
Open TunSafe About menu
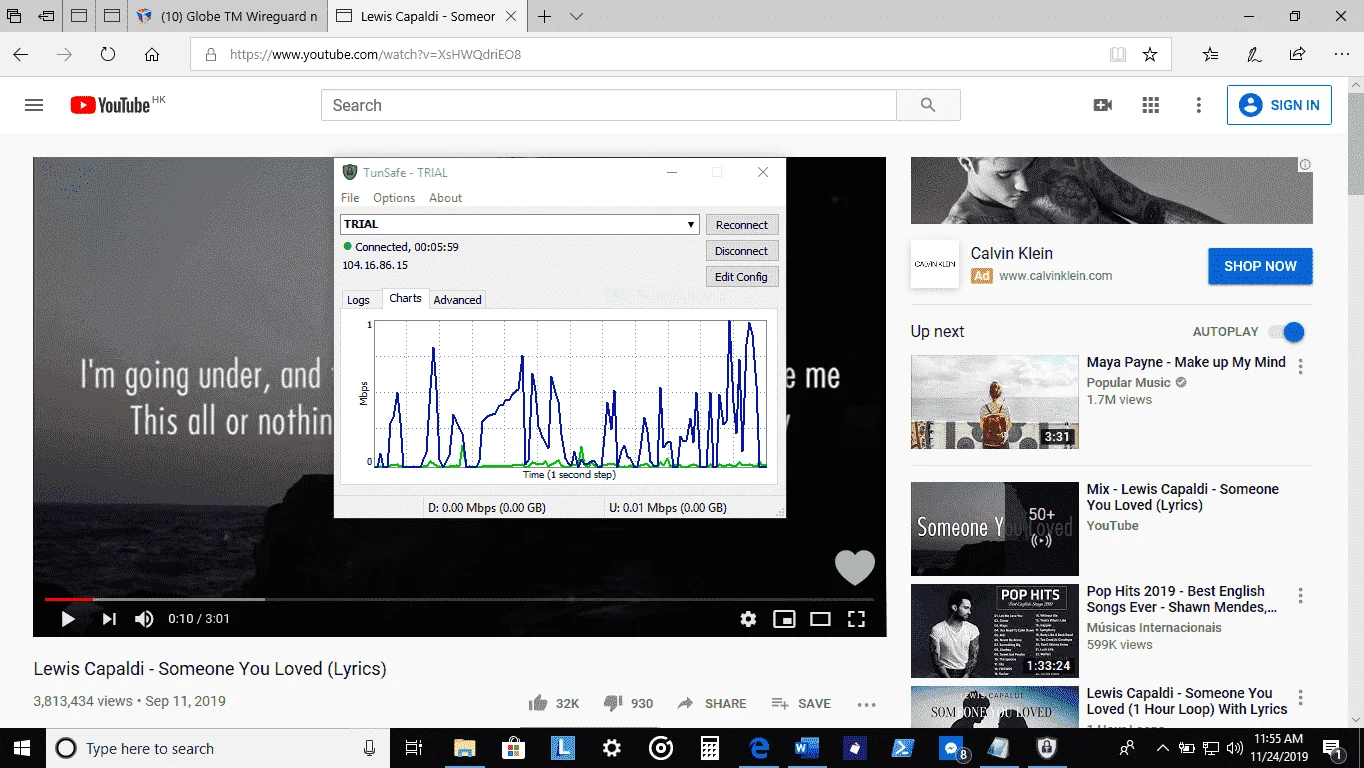[x=446, y=198]
